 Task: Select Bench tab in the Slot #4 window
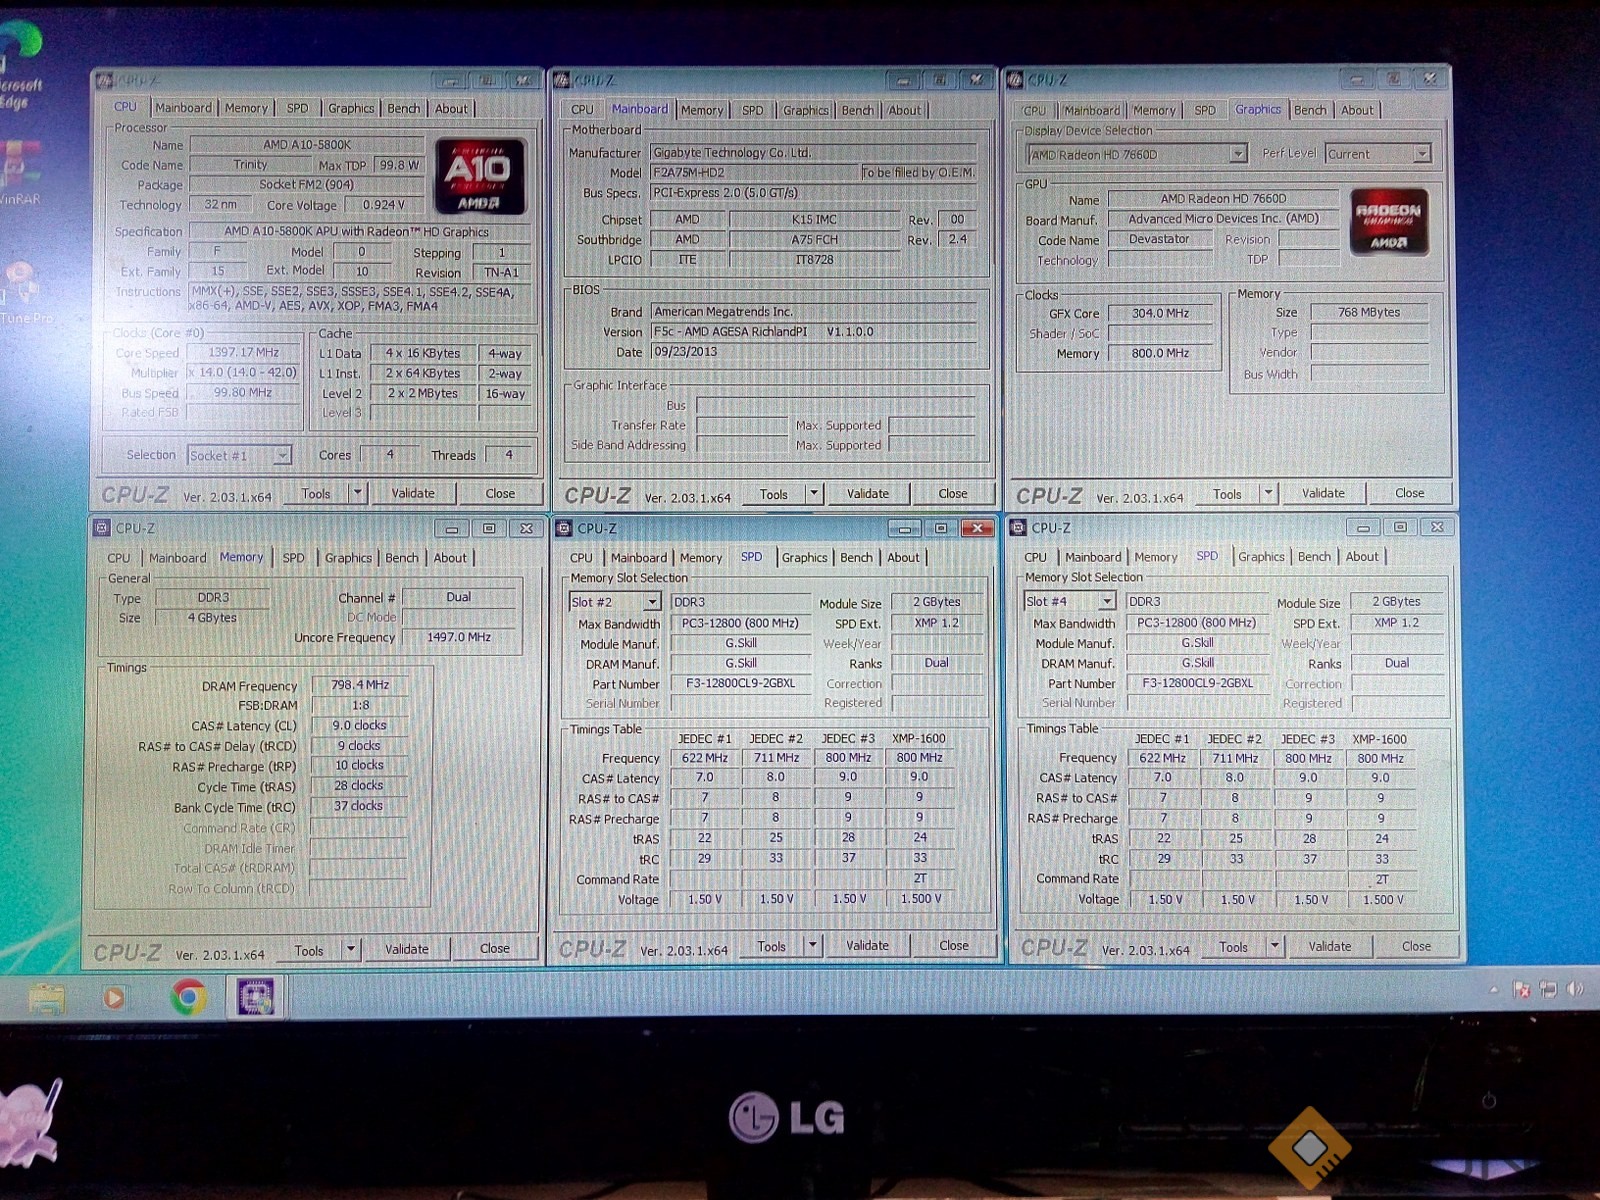(x=1314, y=557)
